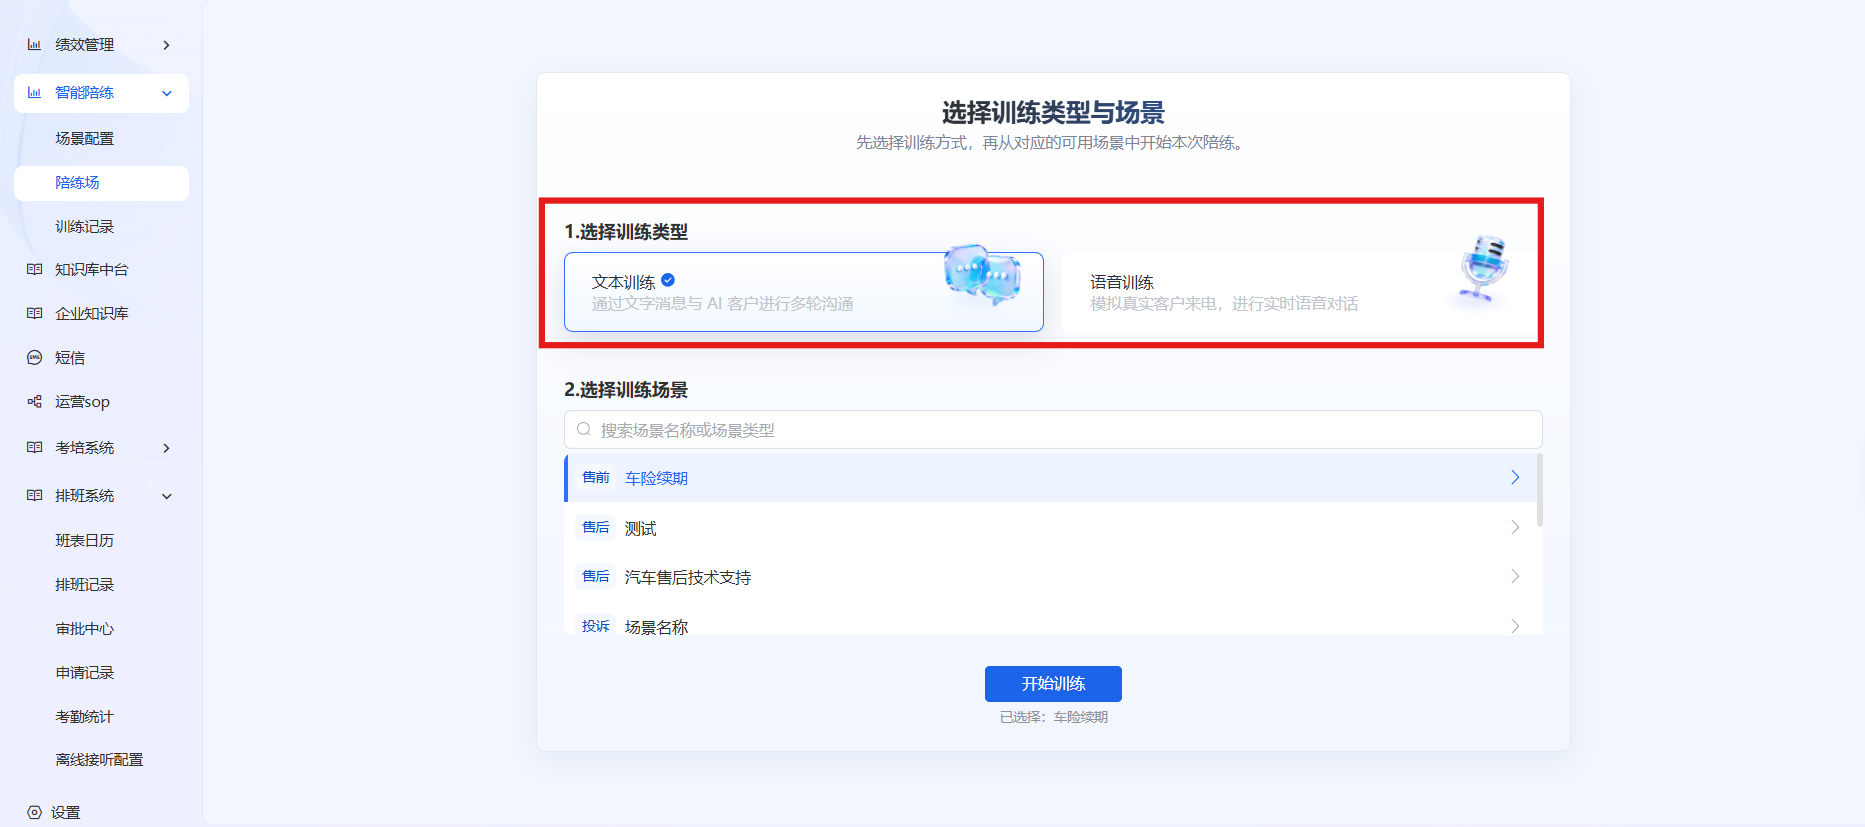1865x827 pixels.
Task: Select the 文本训练 training type card
Action: click(x=803, y=292)
